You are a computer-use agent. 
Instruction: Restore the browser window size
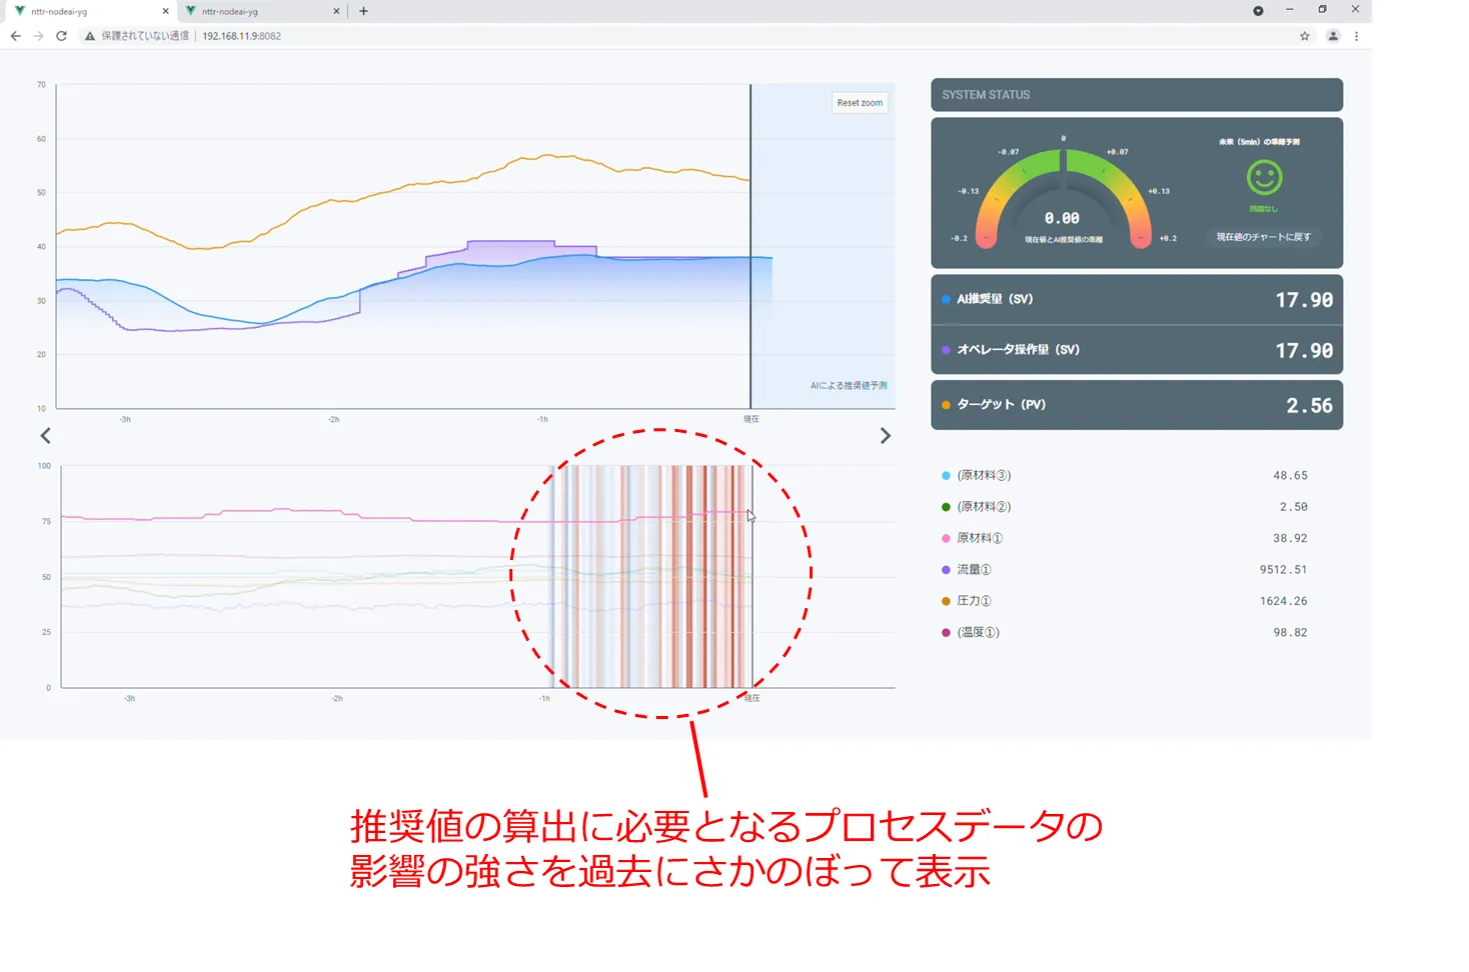pos(1322,10)
